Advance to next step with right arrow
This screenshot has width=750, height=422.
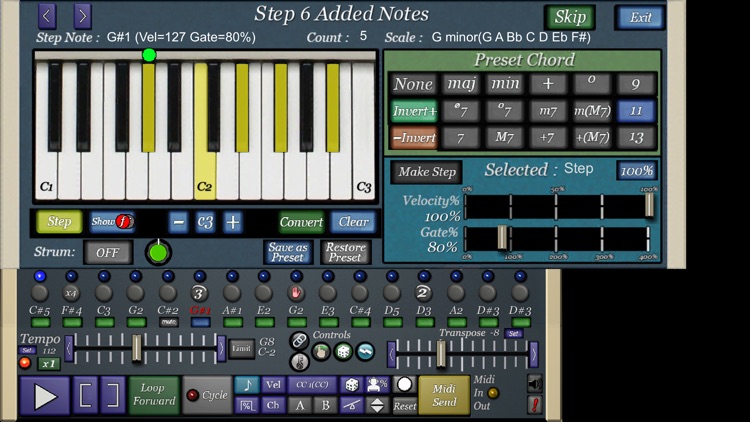pos(82,16)
